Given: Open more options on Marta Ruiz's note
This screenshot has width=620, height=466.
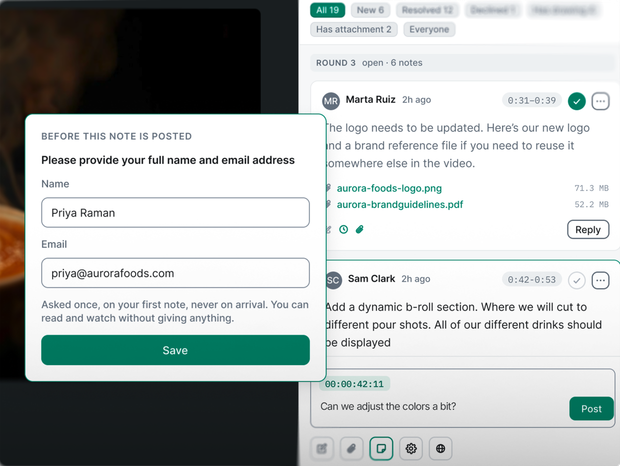Looking at the screenshot, I should tap(600, 101).
